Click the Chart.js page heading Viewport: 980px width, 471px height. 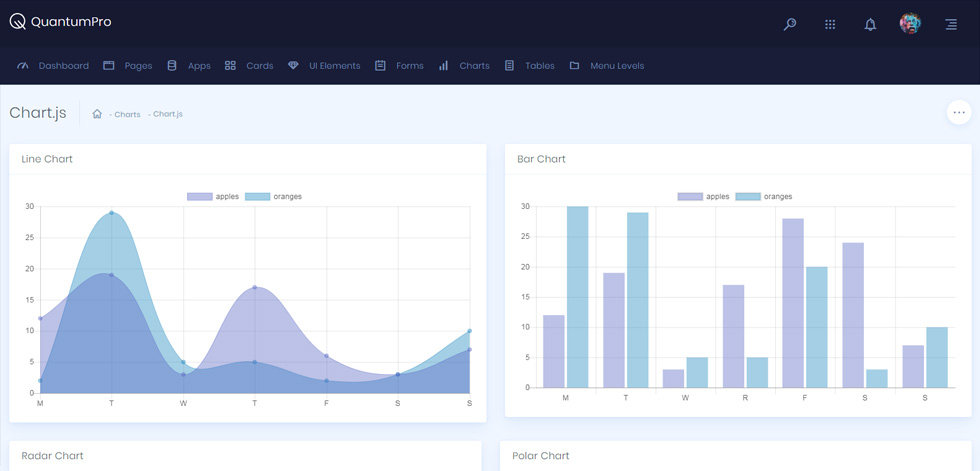38,113
